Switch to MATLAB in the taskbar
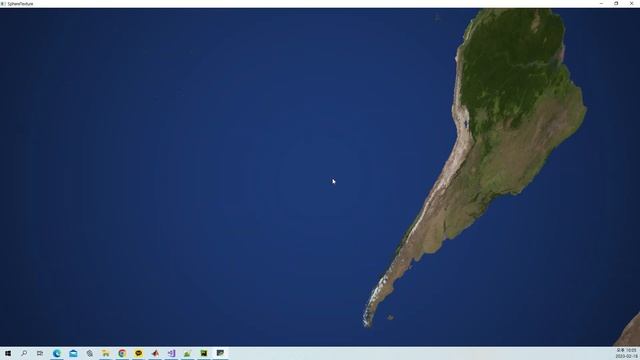 coord(155,353)
